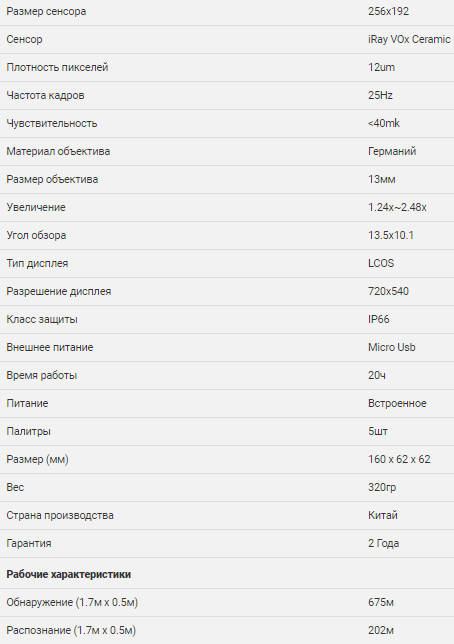Screen dimensions: 454x644
Task: Select the '20ч' working time value
Action: click(x=377, y=375)
